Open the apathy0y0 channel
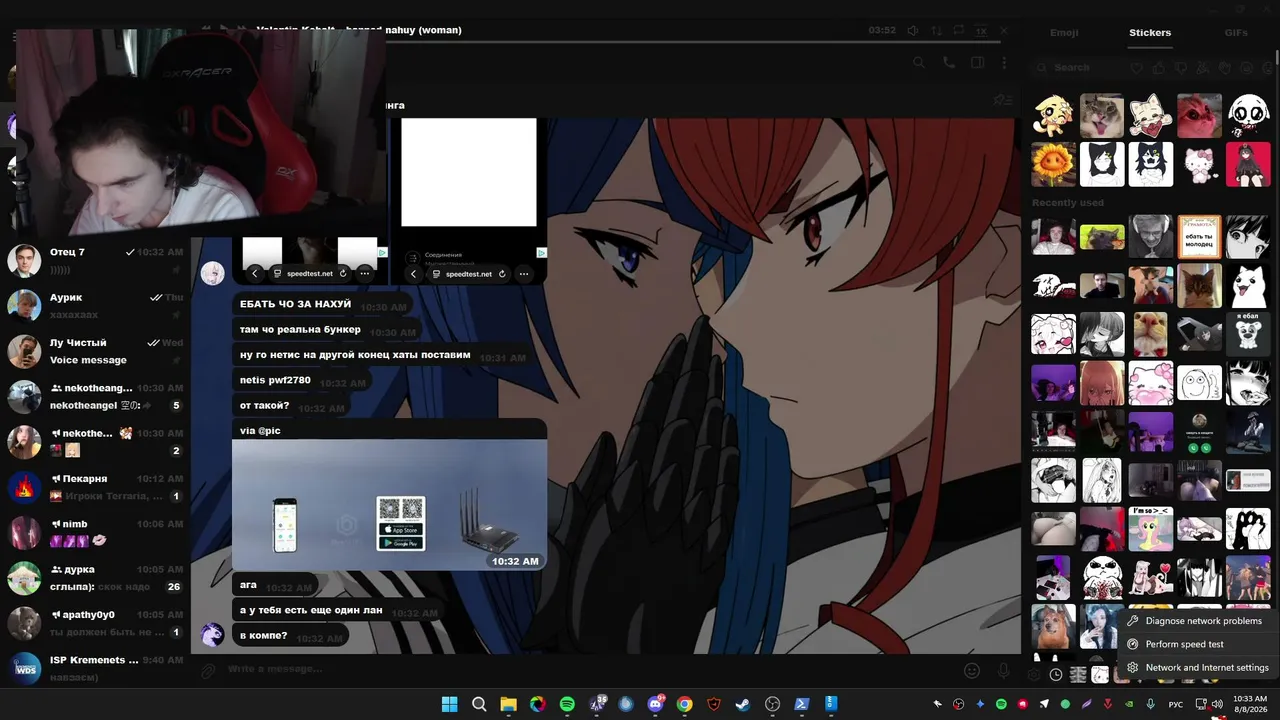Image resolution: width=1280 pixels, height=720 pixels. (95, 623)
